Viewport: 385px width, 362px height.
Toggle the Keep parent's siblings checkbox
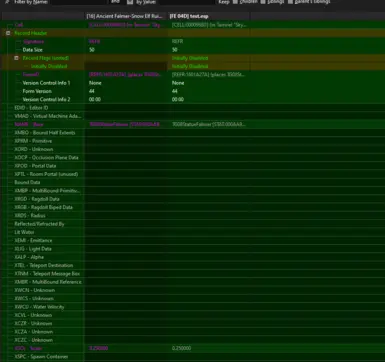click(290, 2)
